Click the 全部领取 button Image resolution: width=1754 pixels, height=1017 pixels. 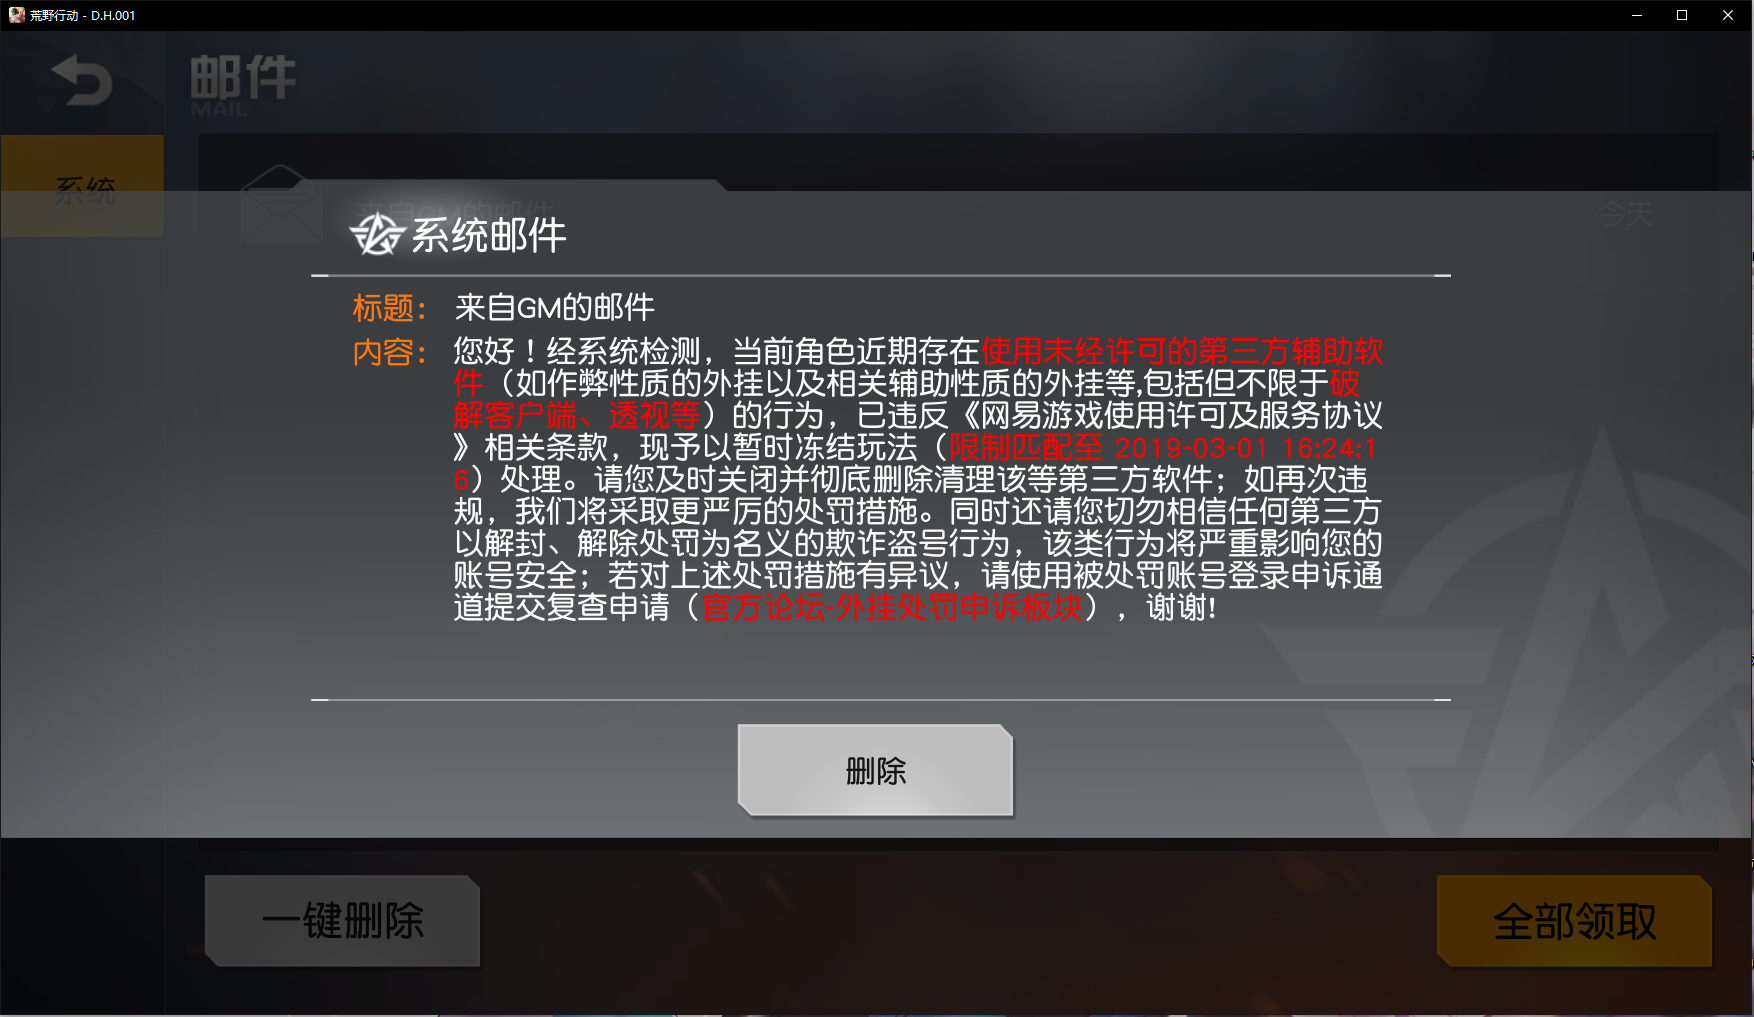tap(1574, 921)
